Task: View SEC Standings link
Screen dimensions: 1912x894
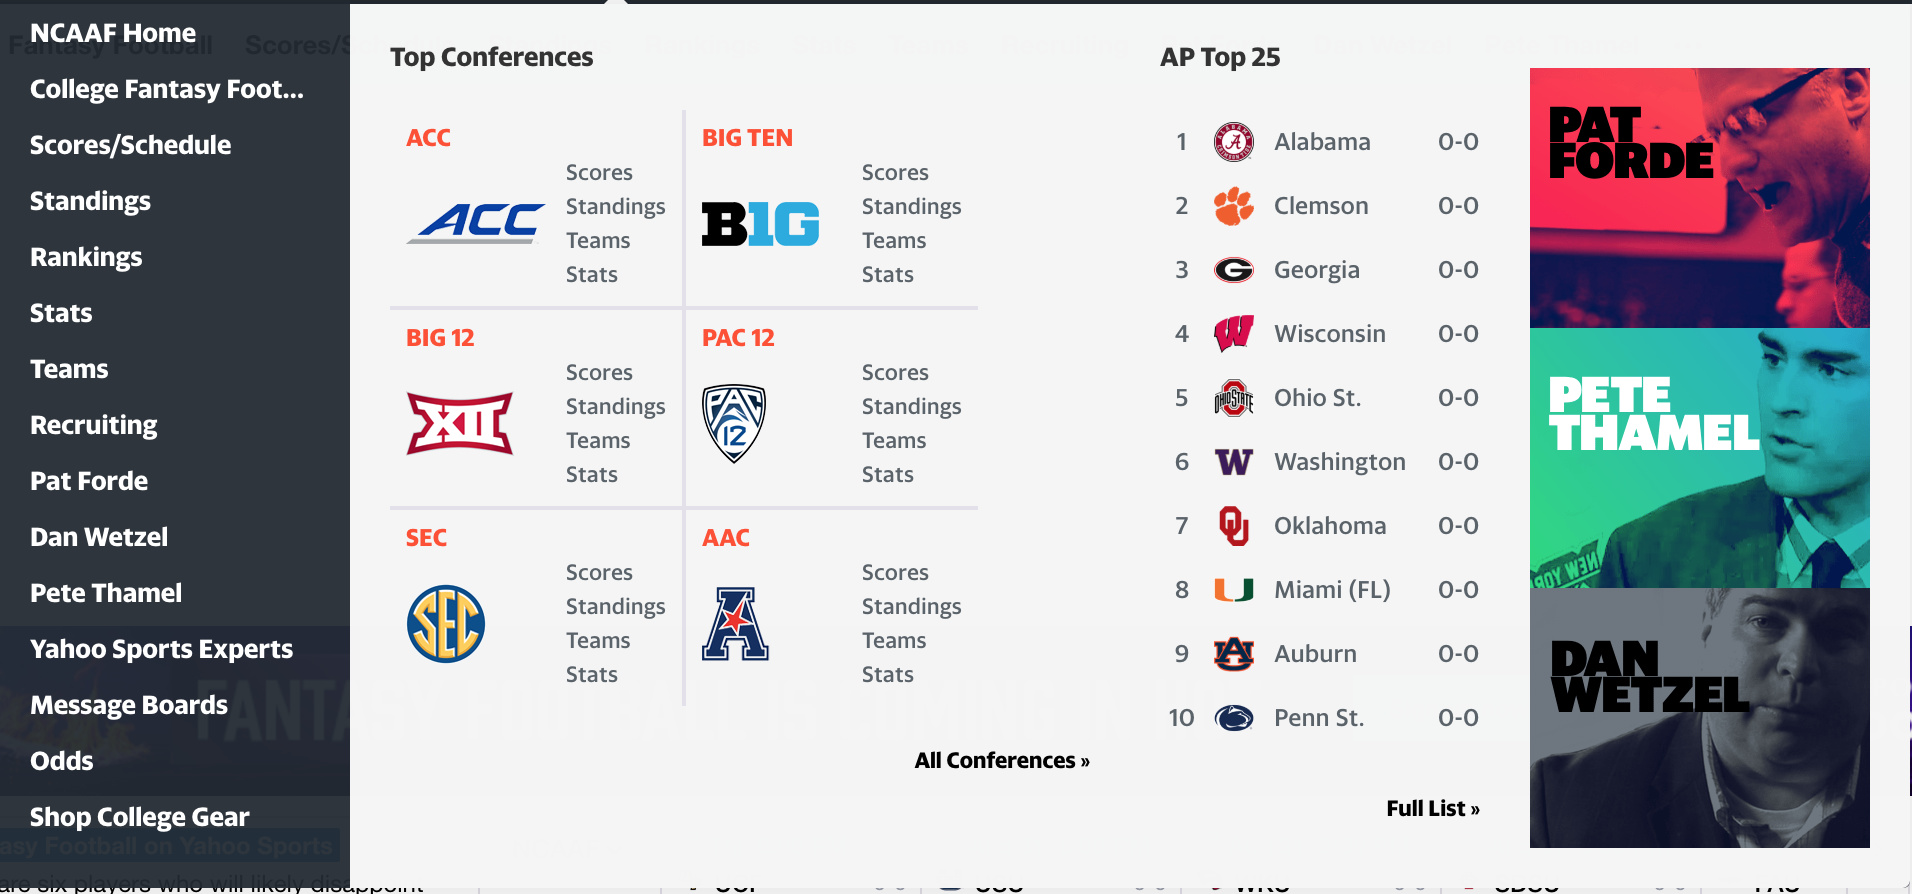Action: point(616,606)
